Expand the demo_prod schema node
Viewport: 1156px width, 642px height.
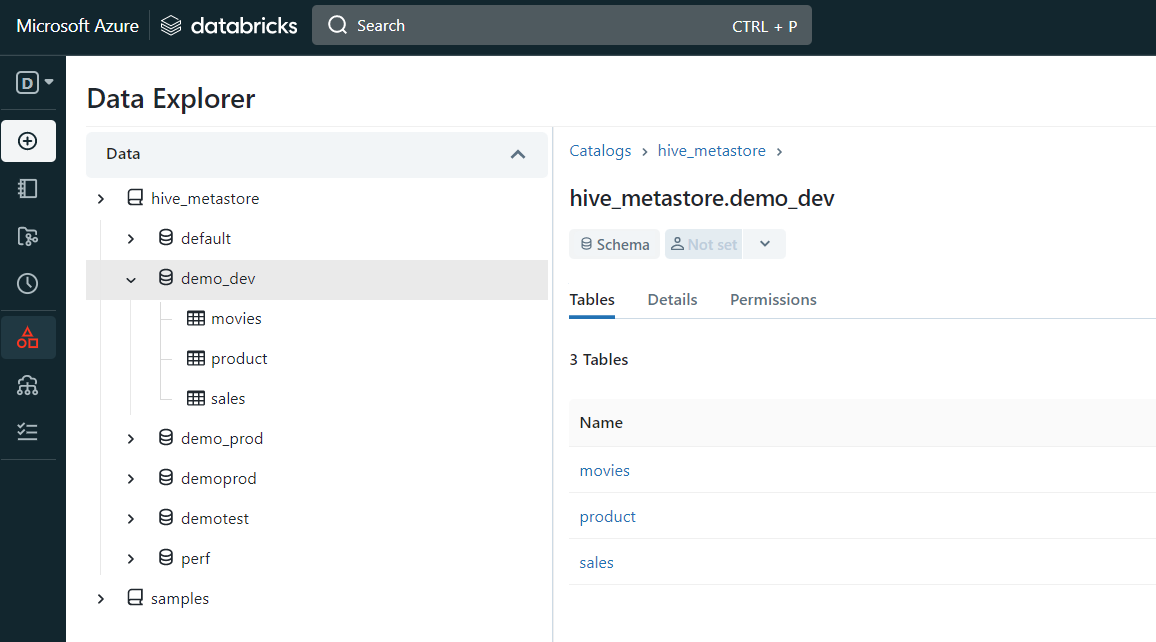[131, 439]
